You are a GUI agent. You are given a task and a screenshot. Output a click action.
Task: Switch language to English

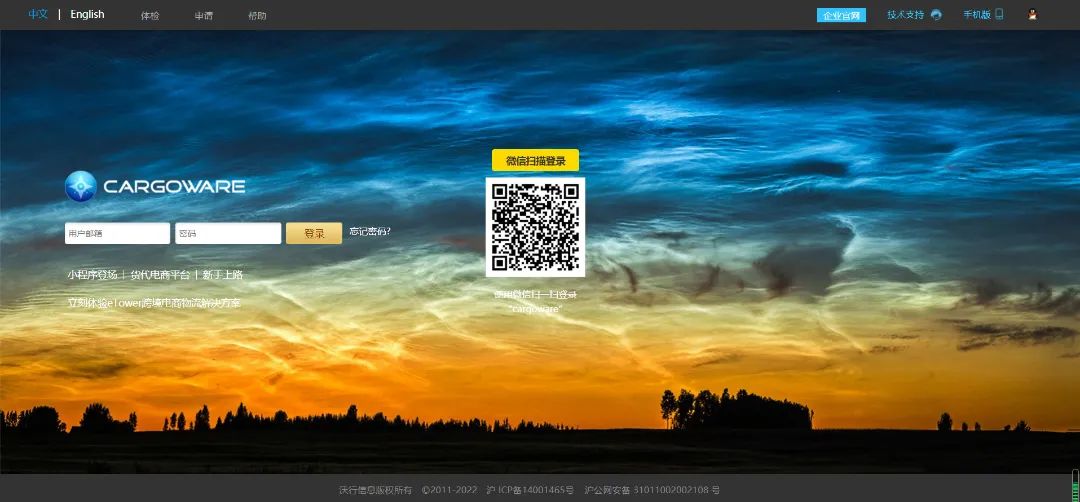tap(87, 15)
